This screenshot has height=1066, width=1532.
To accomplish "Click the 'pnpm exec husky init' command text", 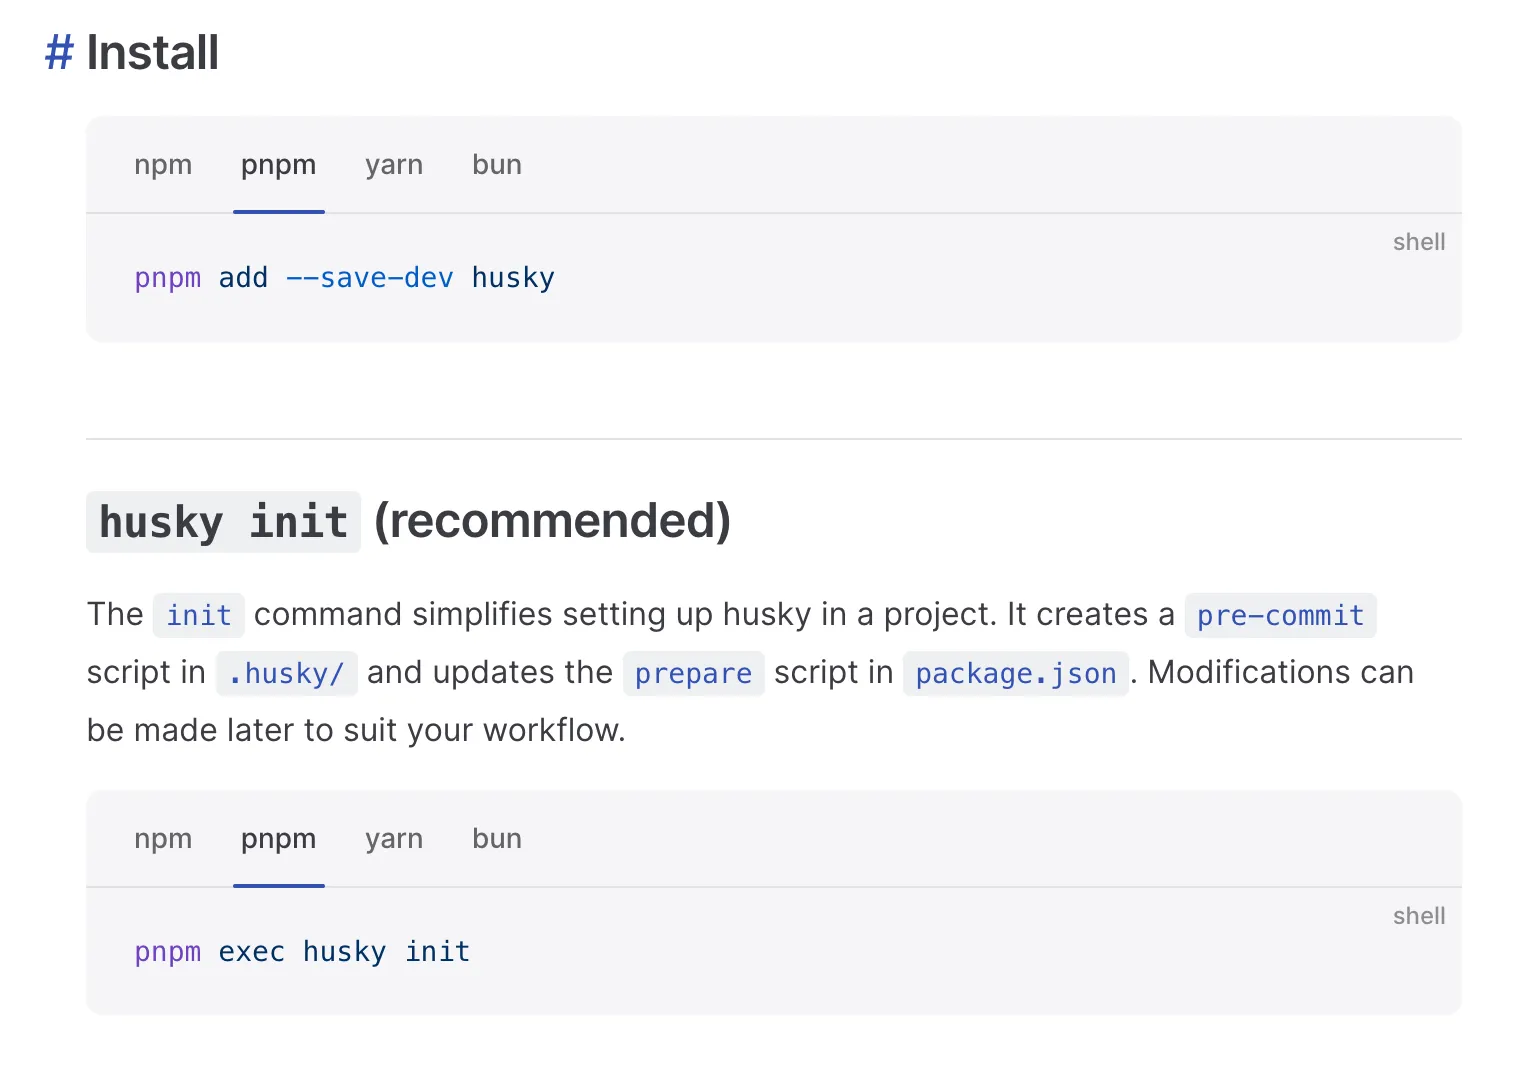I will click(302, 952).
